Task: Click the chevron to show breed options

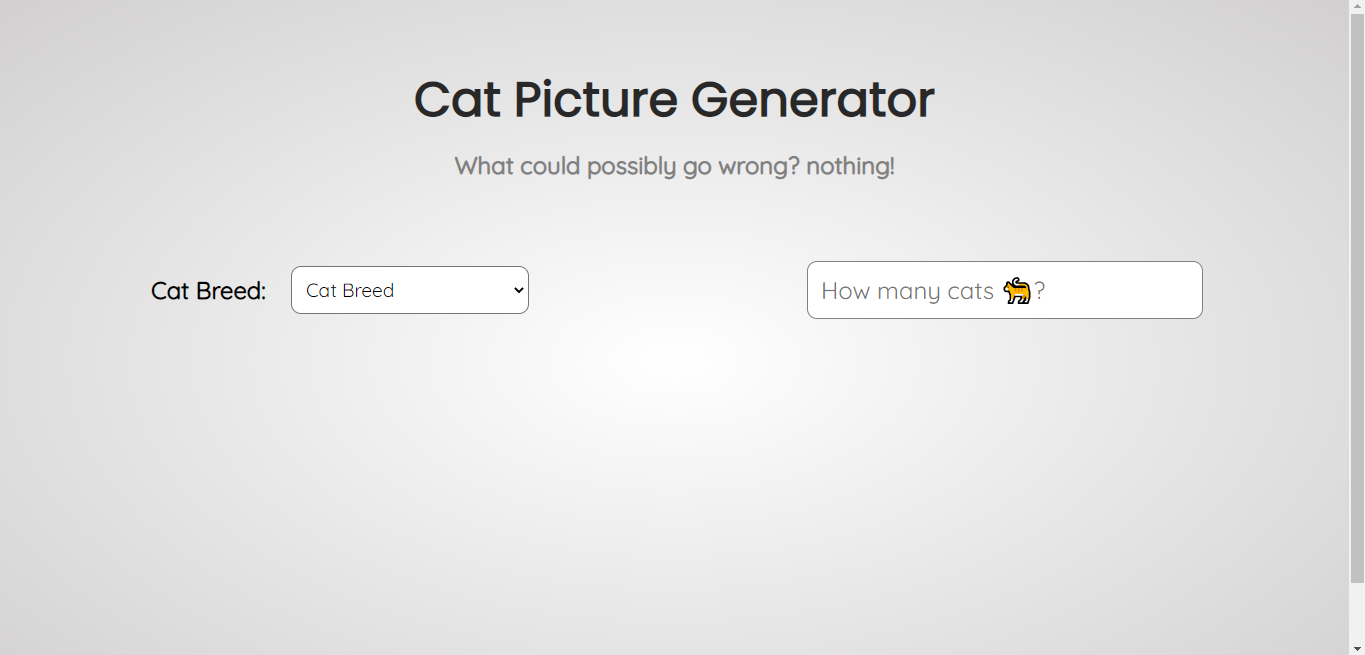Action: click(518, 290)
